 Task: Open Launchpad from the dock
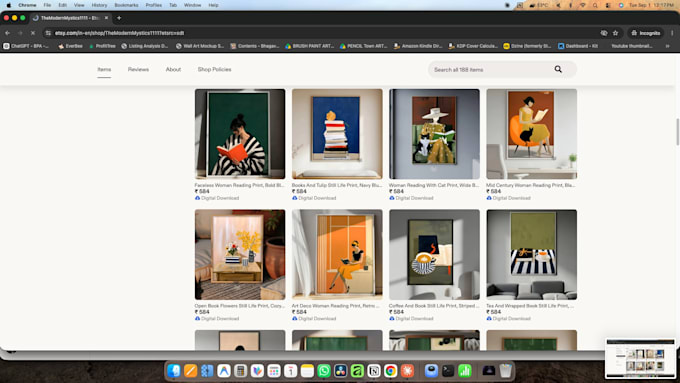pos(274,370)
